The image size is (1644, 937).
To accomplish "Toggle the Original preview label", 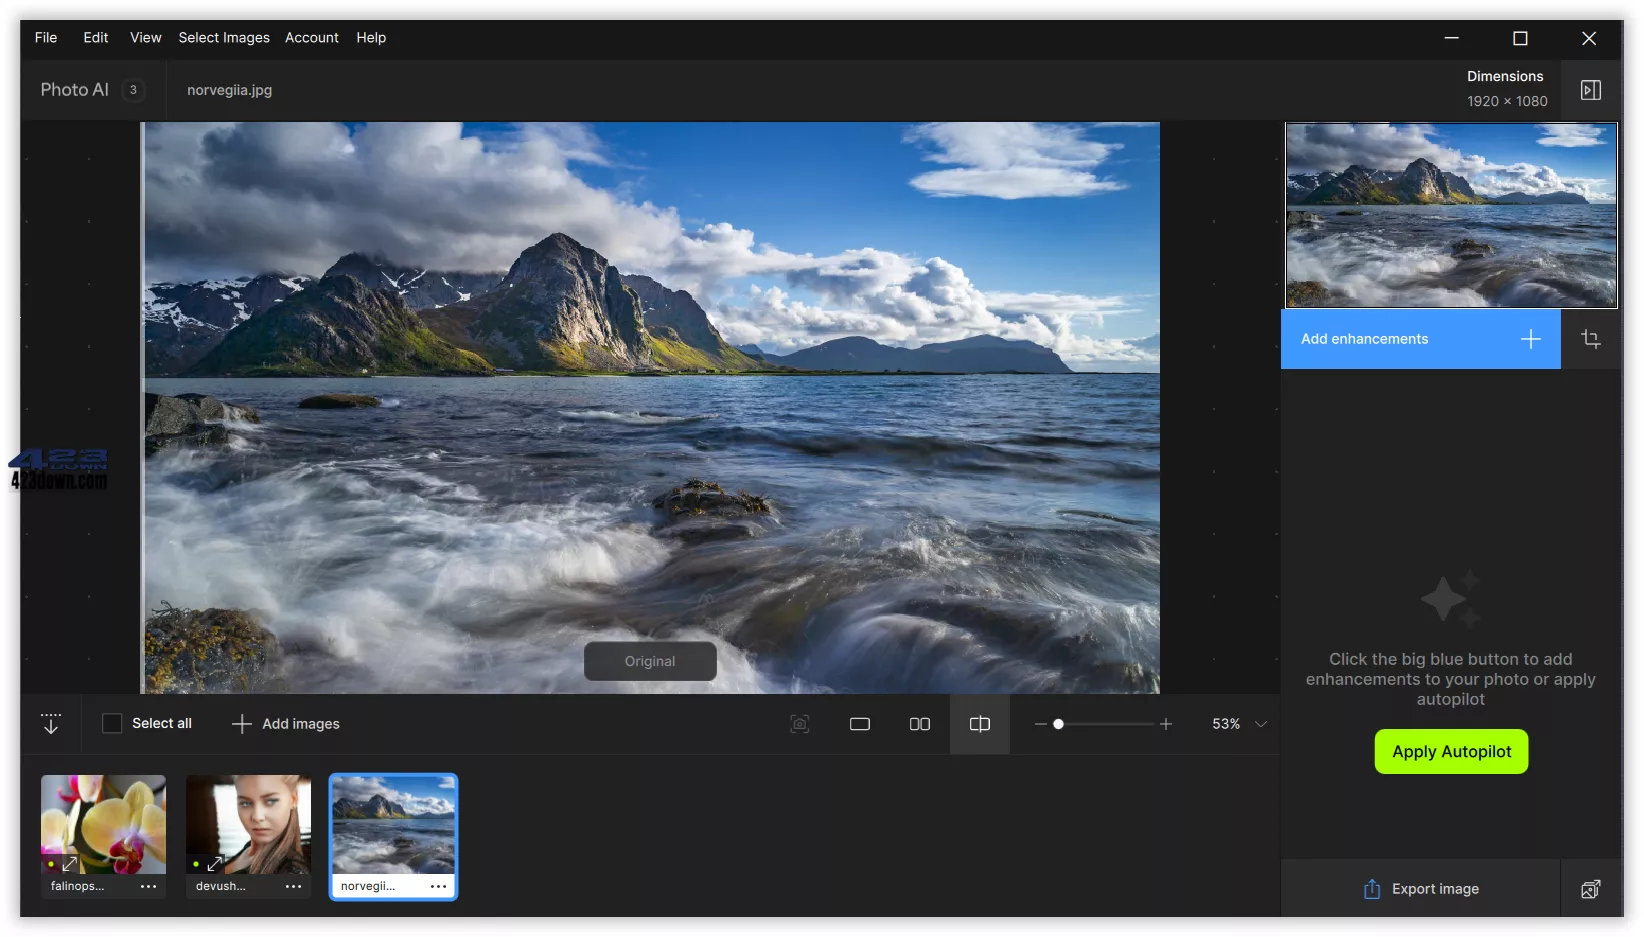I will [x=649, y=661].
